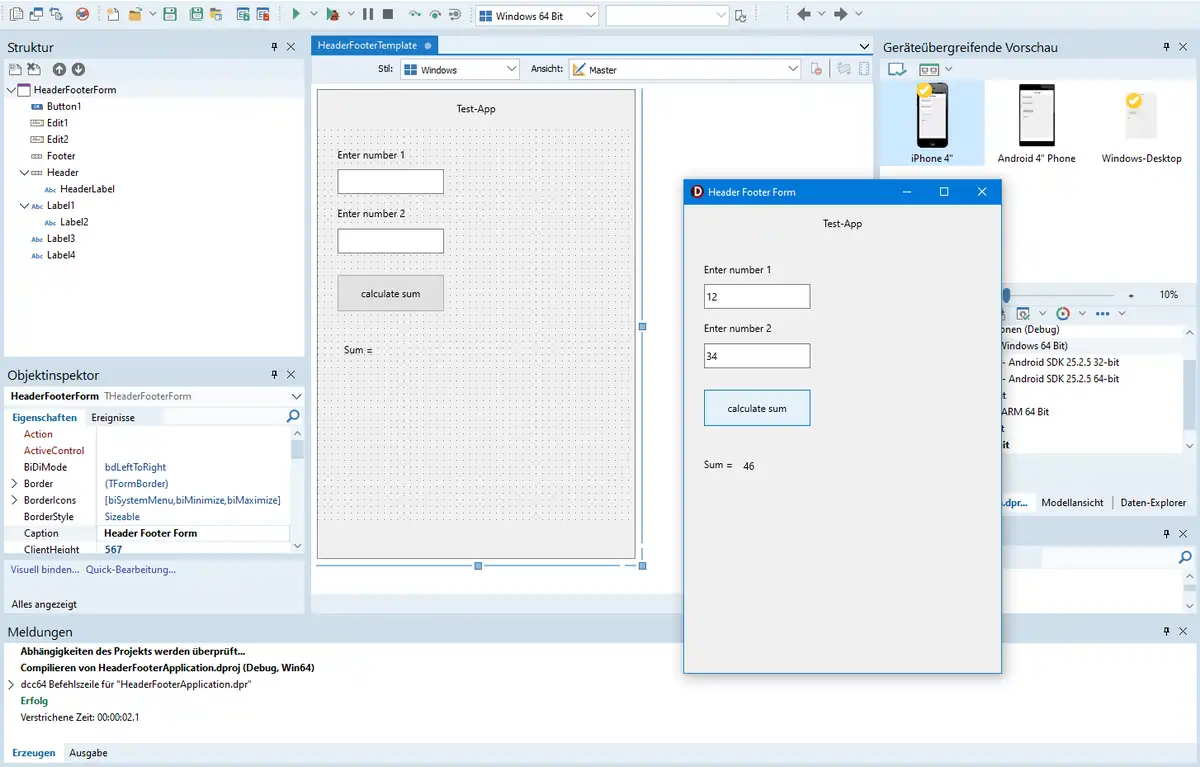Viewport: 1200px width, 767px height.
Task: Click the Run Until Return debug icon
Action: click(x=455, y=15)
